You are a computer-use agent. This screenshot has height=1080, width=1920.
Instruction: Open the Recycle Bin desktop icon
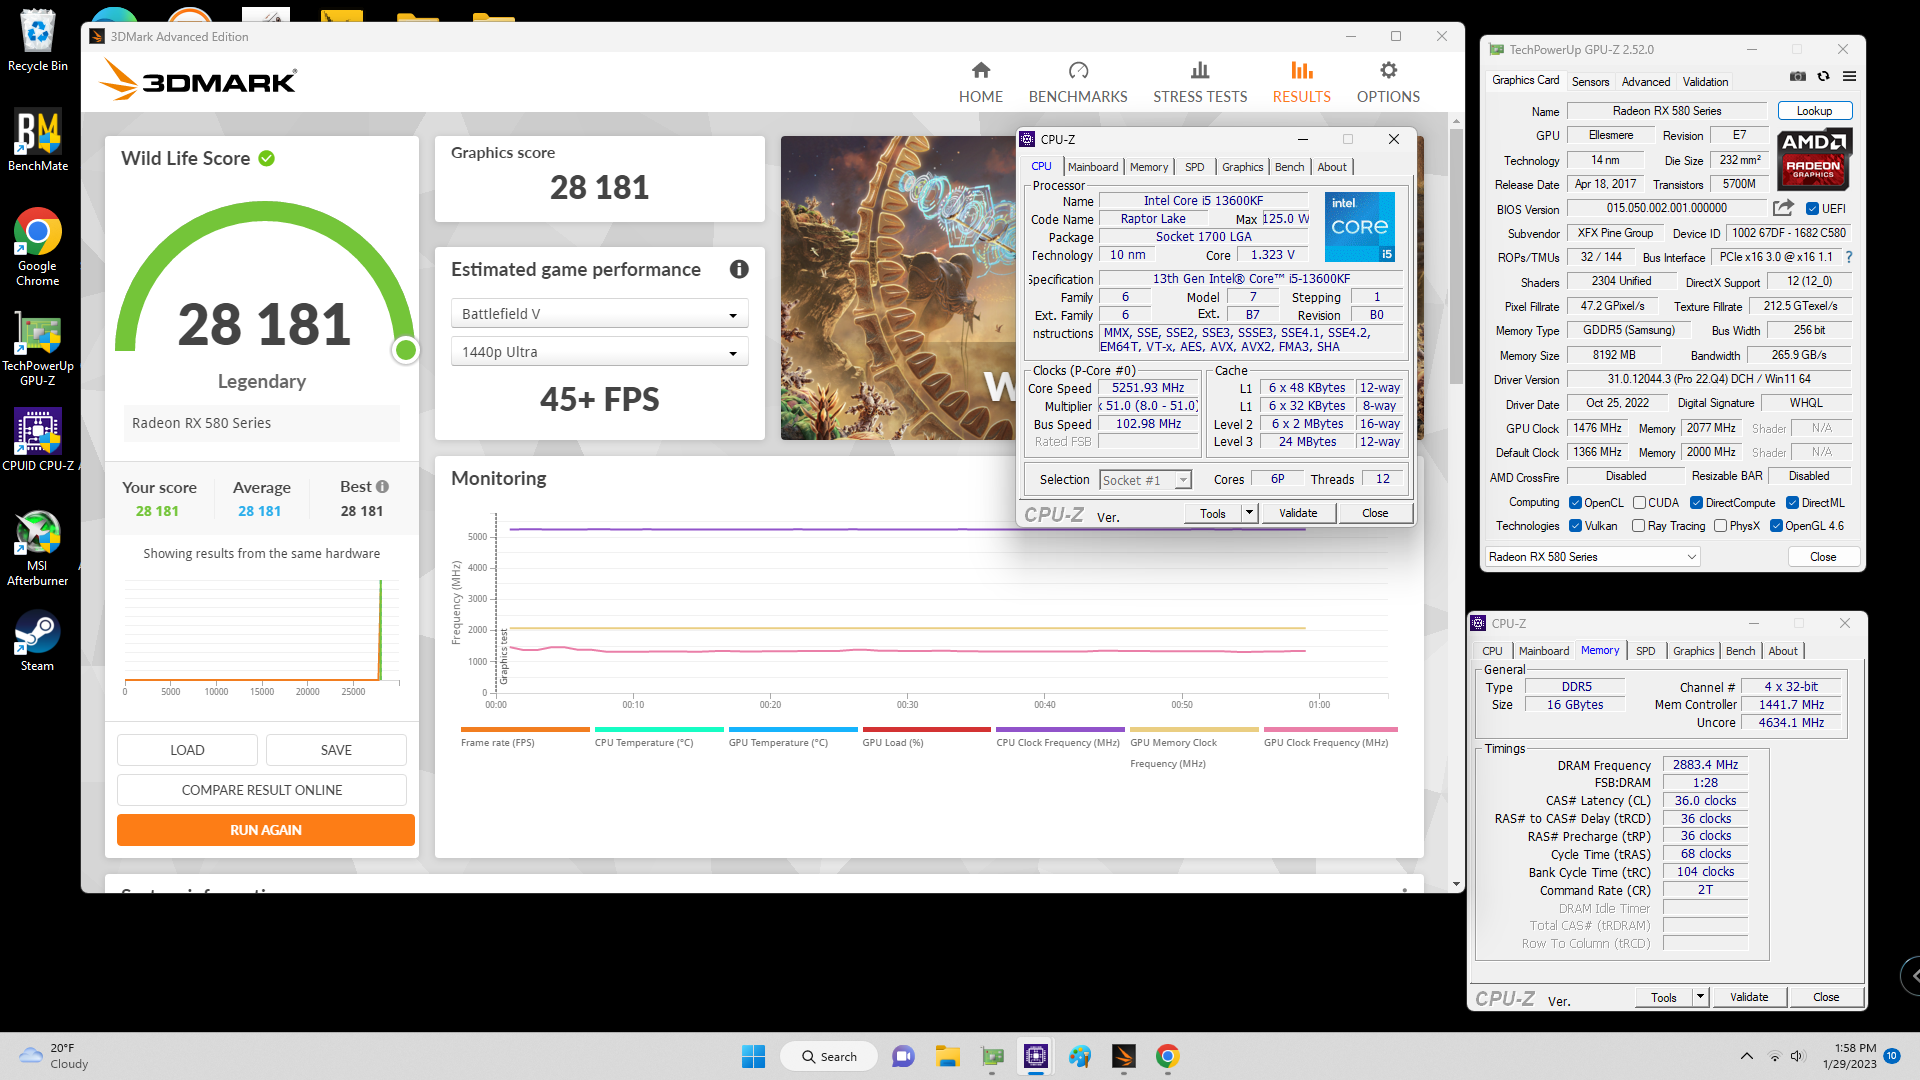[x=37, y=41]
